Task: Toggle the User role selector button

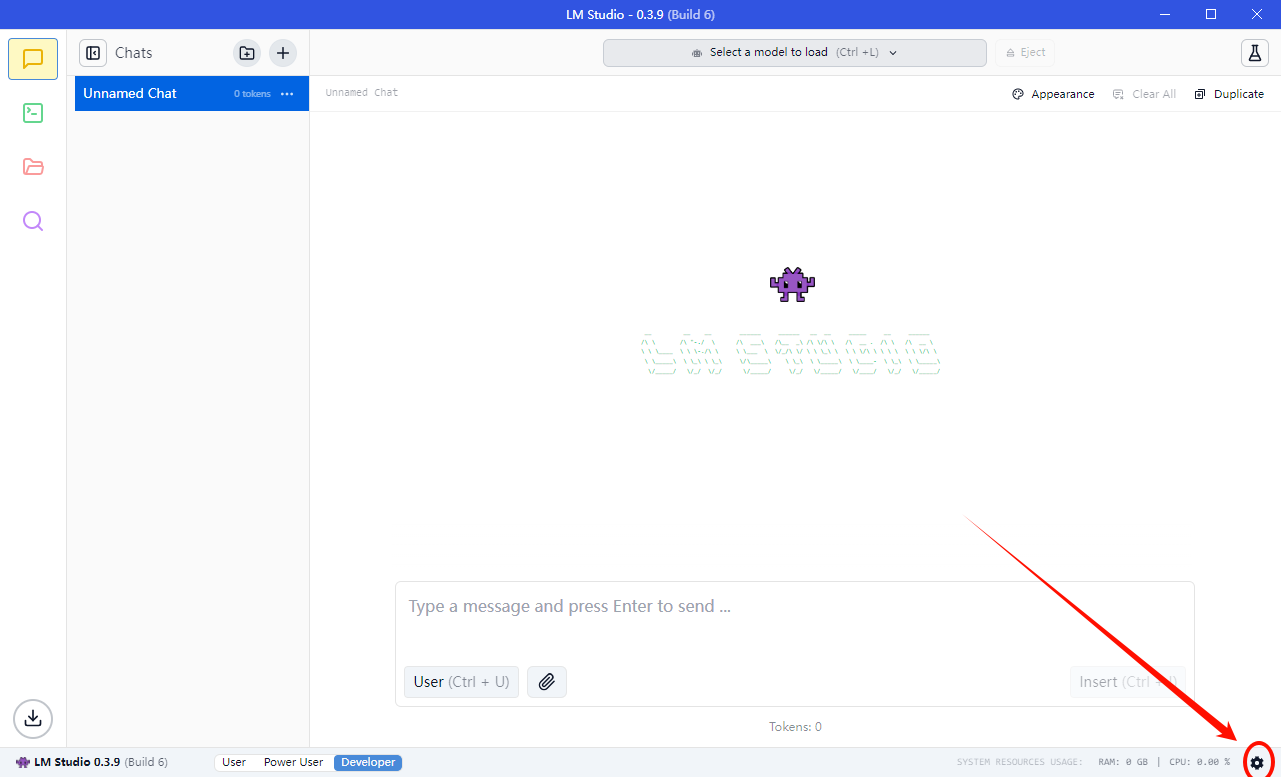Action: [461, 682]
